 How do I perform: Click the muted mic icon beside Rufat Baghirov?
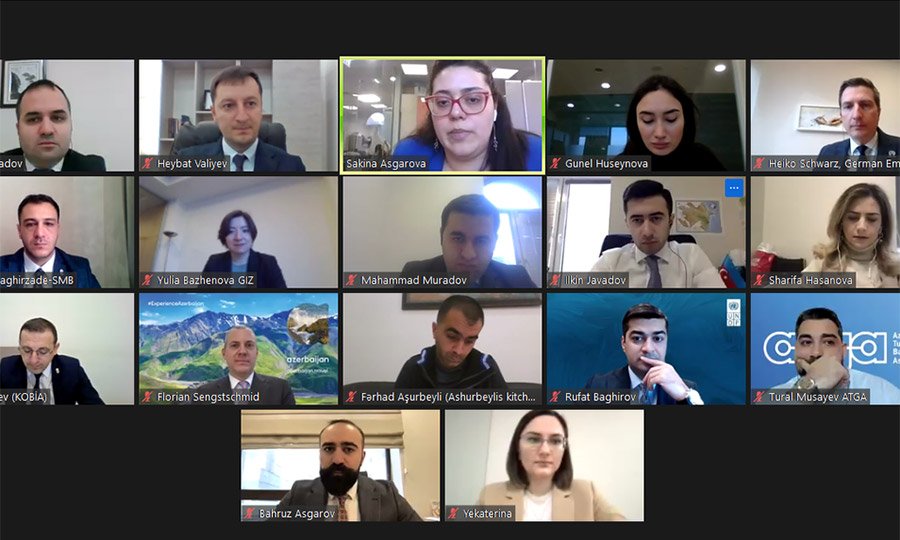(x=555, y=397)
